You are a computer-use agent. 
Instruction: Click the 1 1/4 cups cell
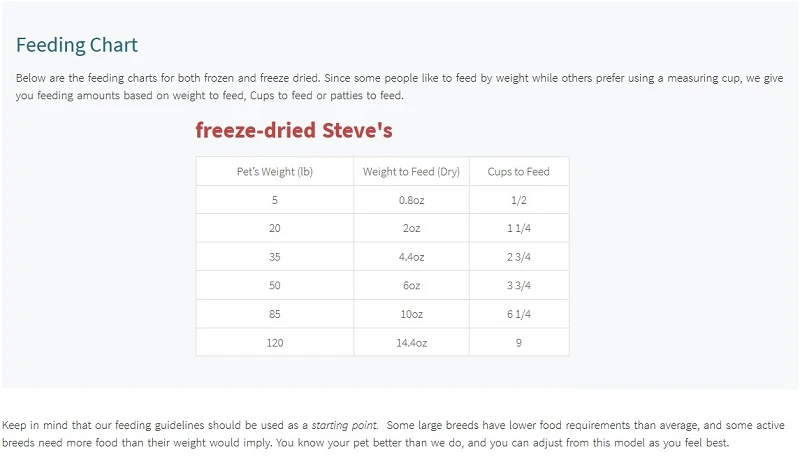[x=519, y=228]
